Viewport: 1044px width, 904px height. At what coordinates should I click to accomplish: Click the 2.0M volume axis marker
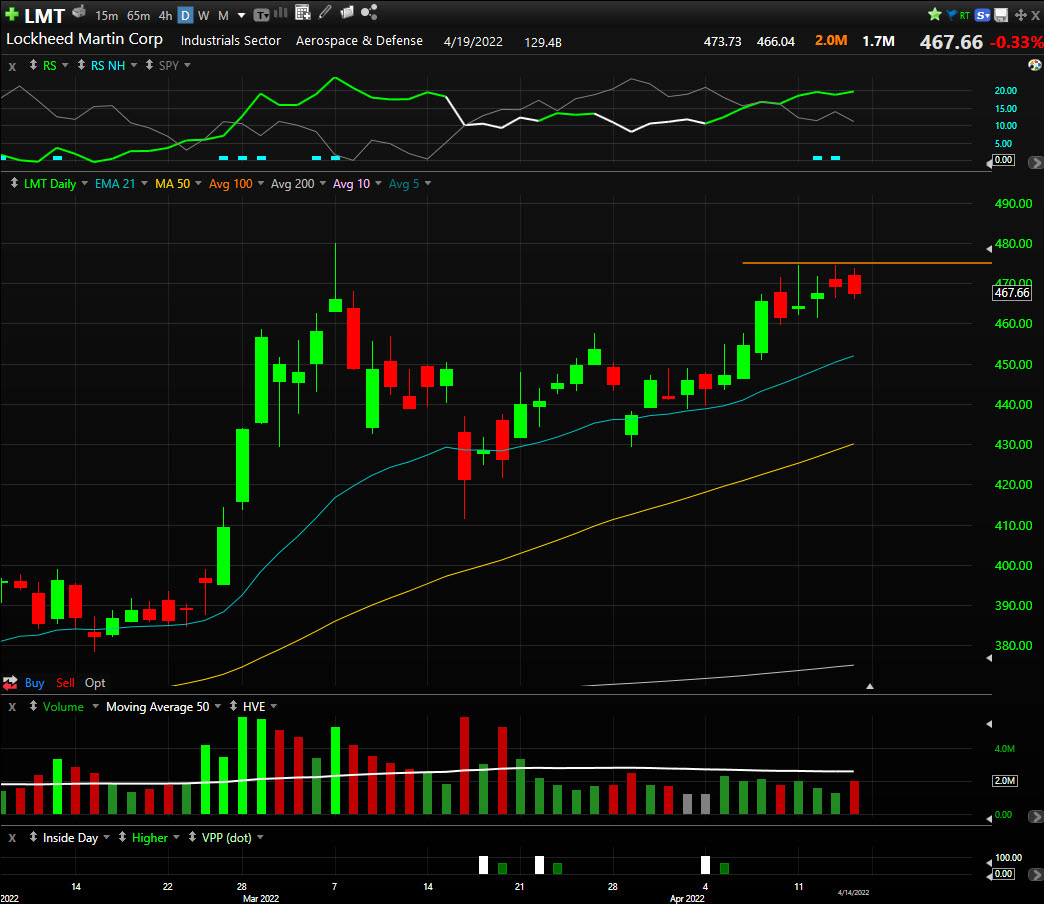(x=1005, y=780)
